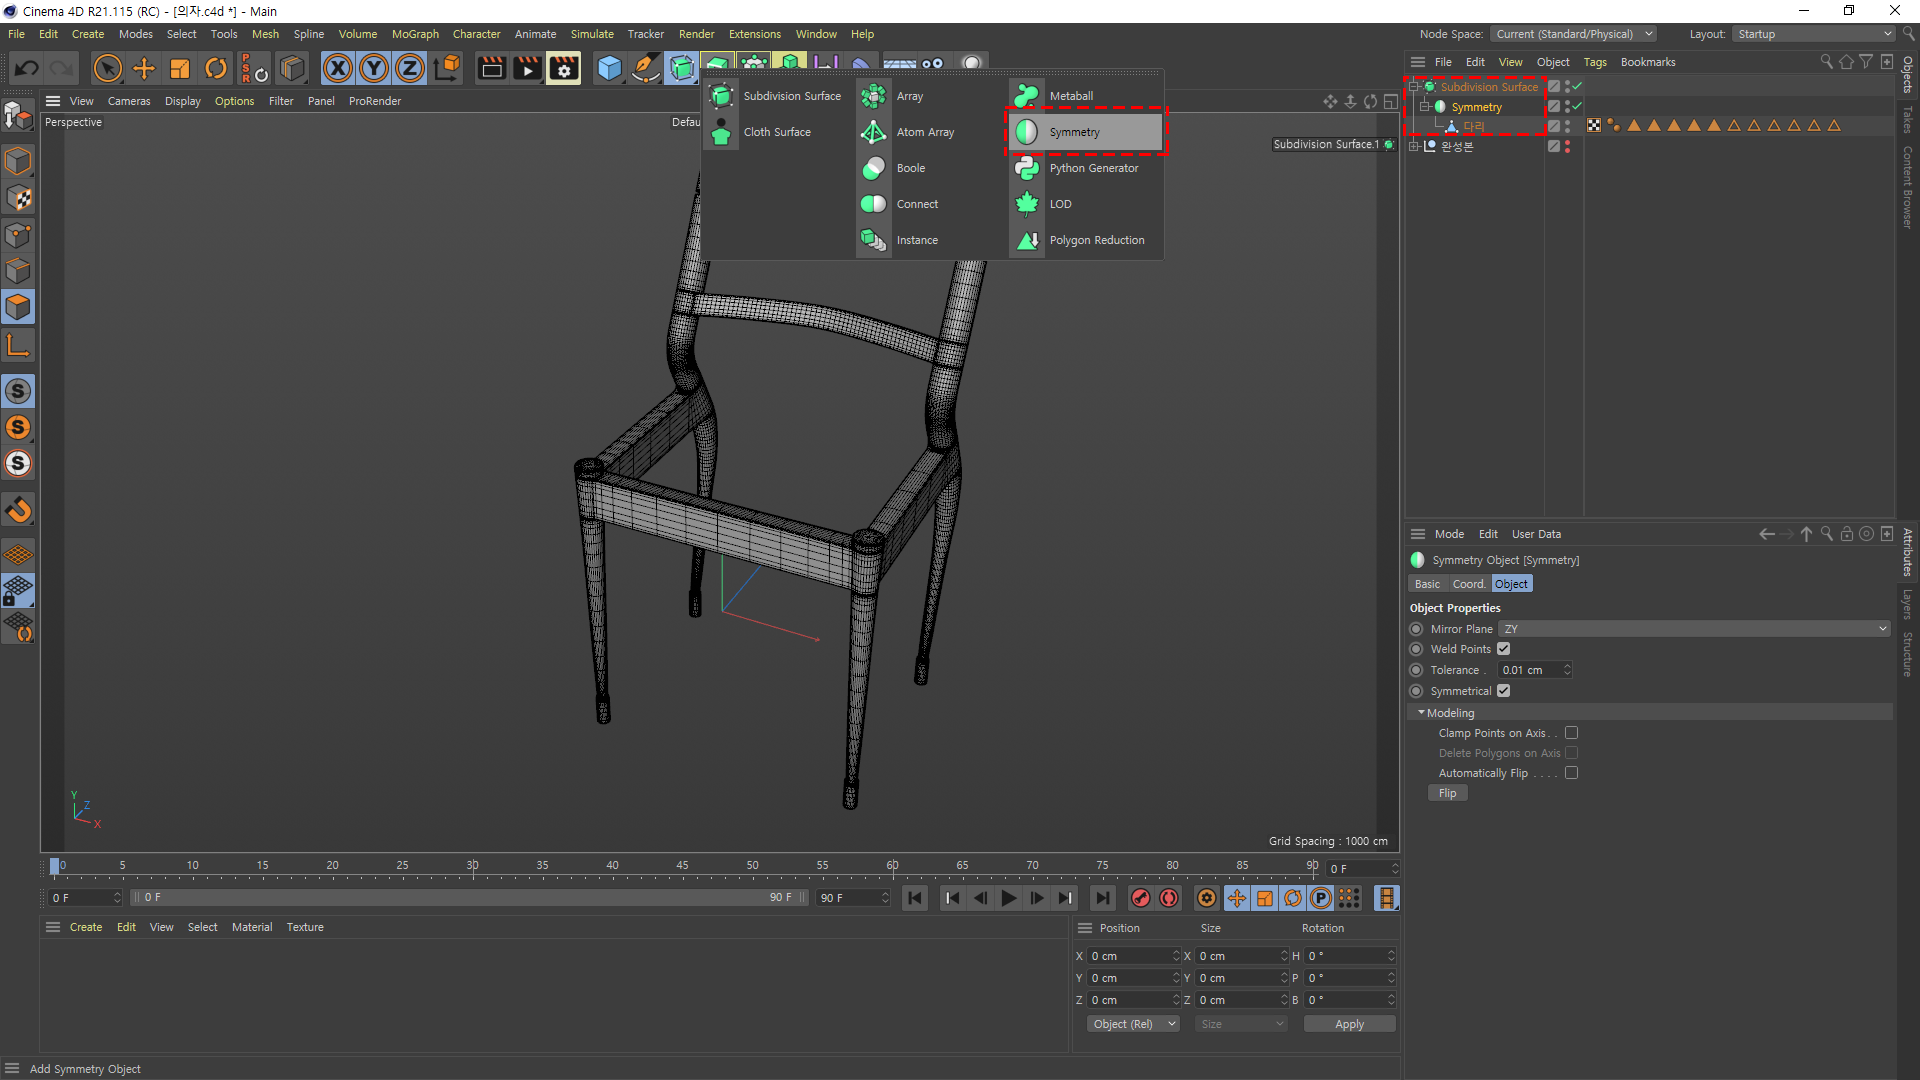Screen dimensions: 1920x1080
Task: Toggle the Automatically Flip checkbox
Action: (1571, 773)
